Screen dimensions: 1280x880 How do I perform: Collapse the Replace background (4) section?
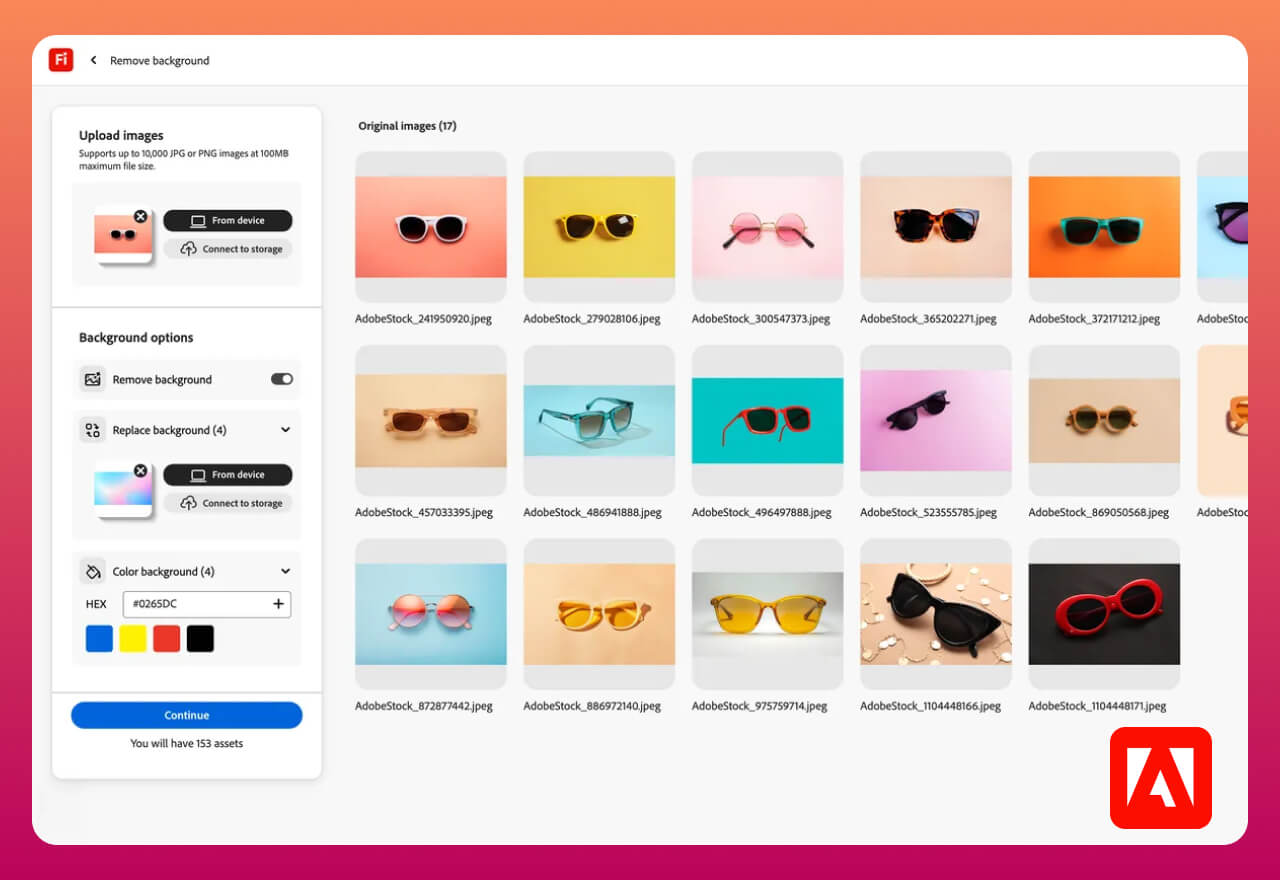285,430
